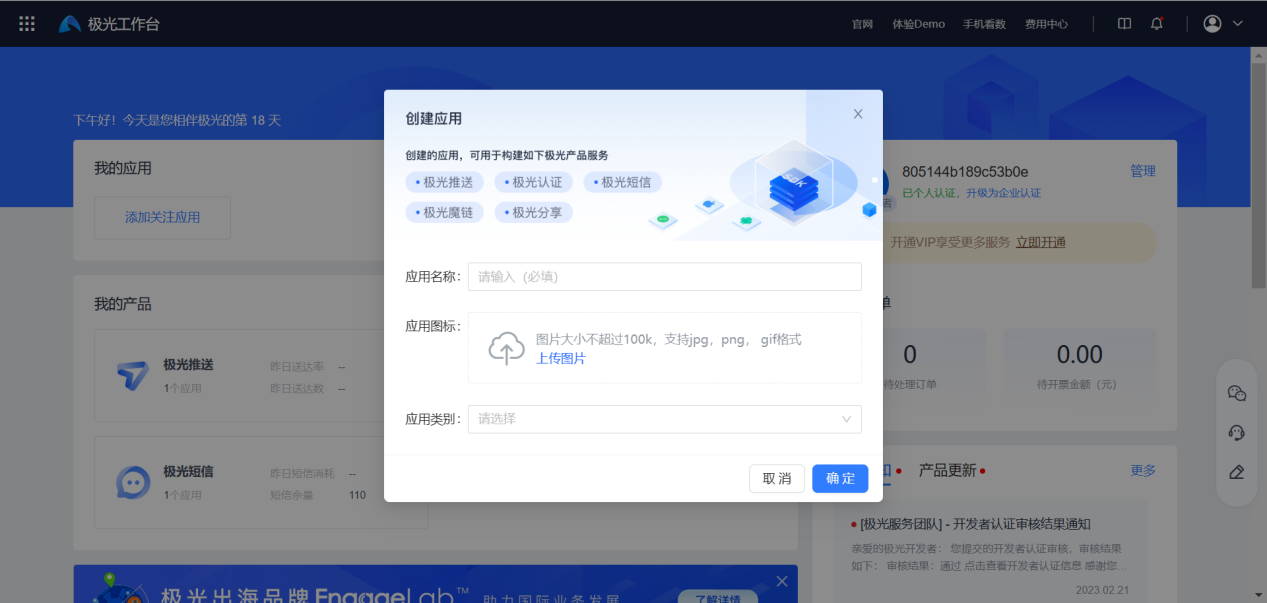The height and width of the screenshot is (603, 1267).
Task: Close the EngageLab banner
Action: coord(782,581)
